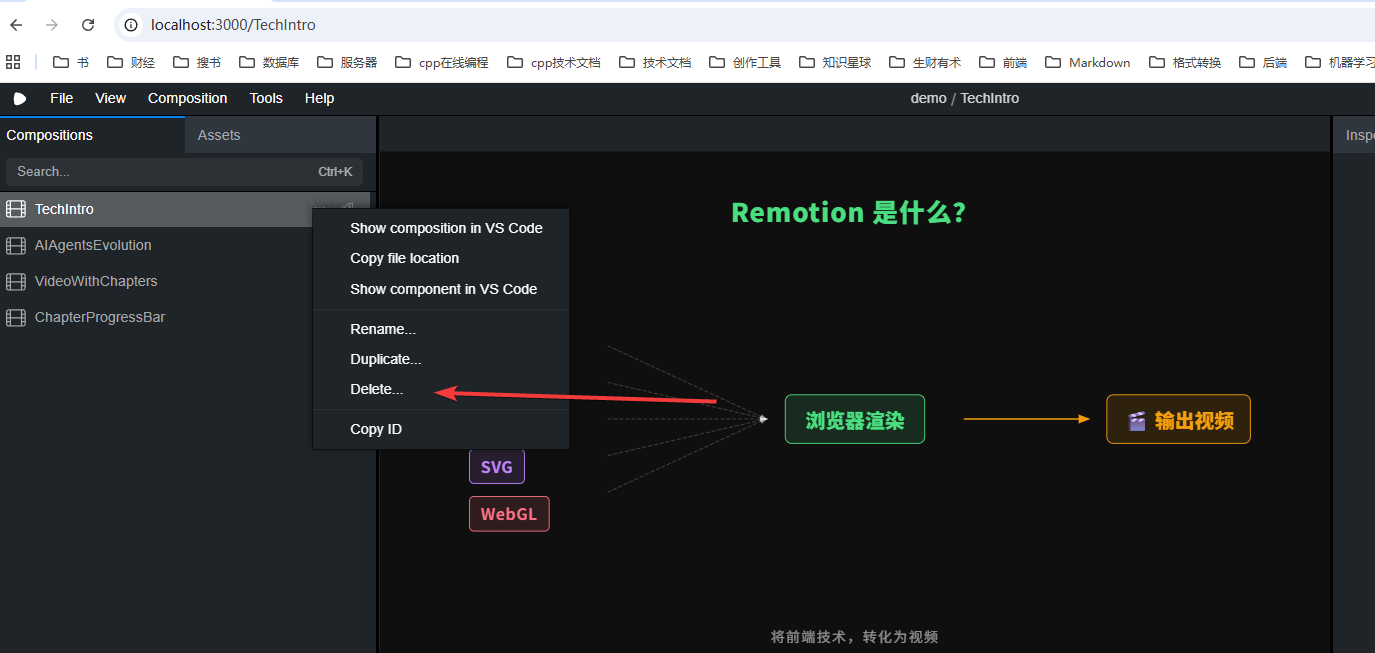Viewport: 1375px width, 653px height.
Task: Click the ChapterProgressBar film strip icon
Action: [x=16, y=317]
